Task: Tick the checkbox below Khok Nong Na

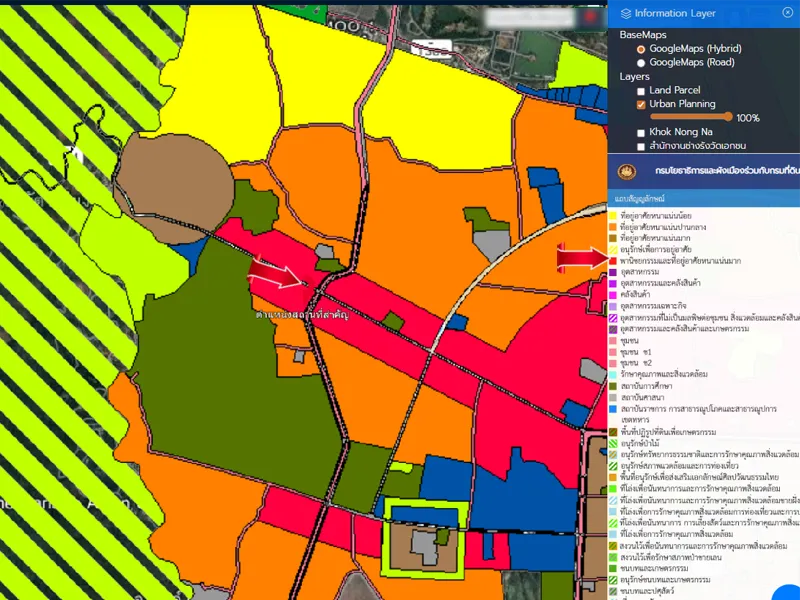Action: [641, 146]
